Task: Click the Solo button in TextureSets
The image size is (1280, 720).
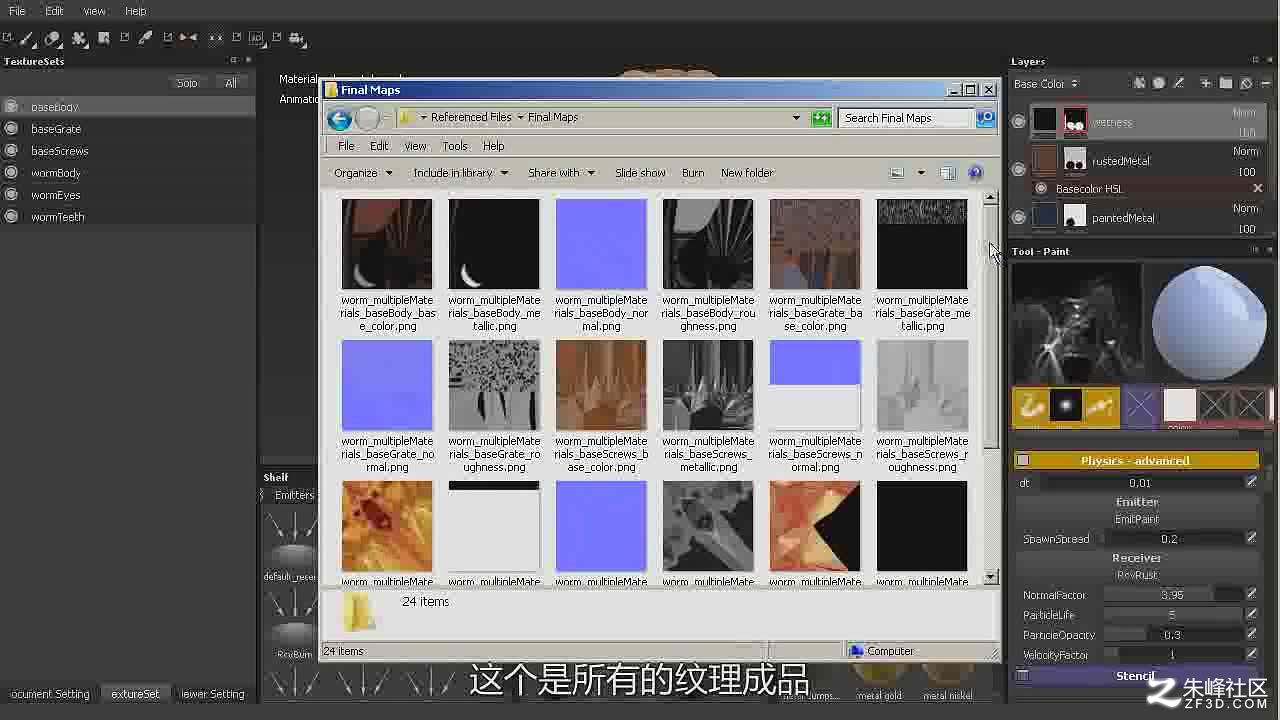Action: coord(187,83)
